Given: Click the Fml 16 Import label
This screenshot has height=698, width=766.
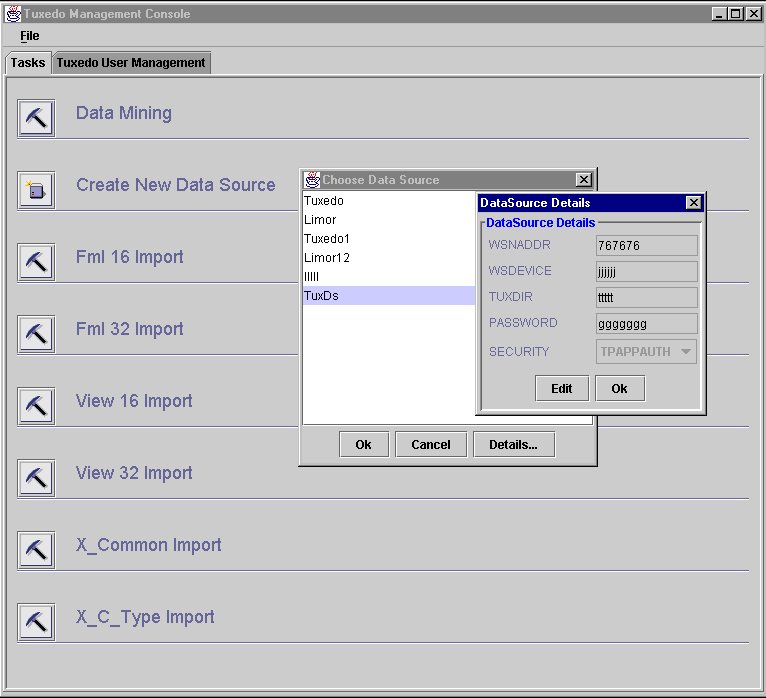Looking at the screenshot, I should point(129,257).
